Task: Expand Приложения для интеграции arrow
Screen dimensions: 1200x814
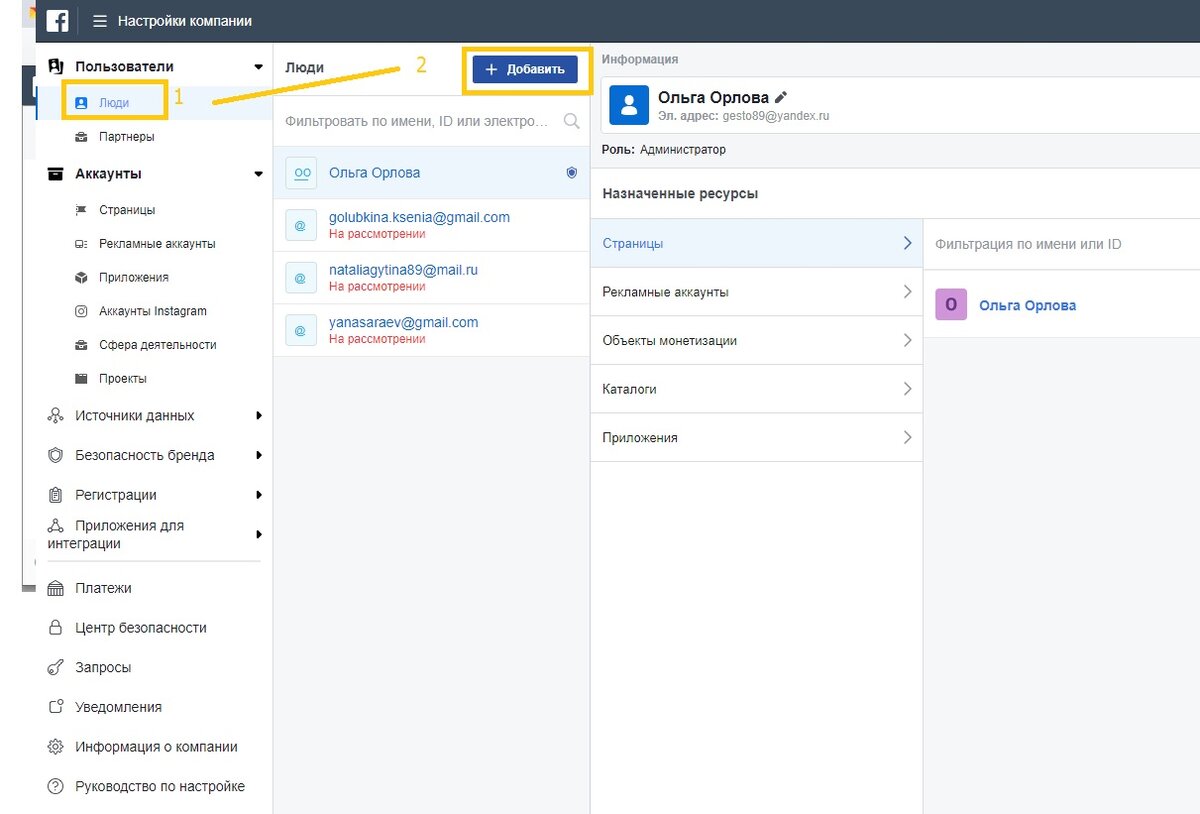Action: 259,535
